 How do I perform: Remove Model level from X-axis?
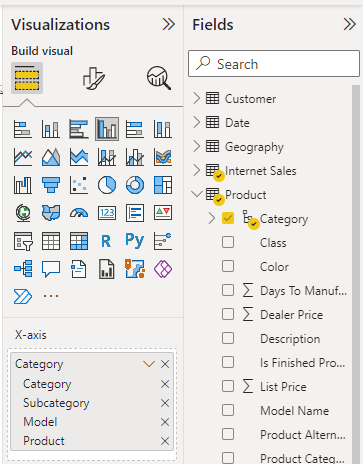click(165, 422)
